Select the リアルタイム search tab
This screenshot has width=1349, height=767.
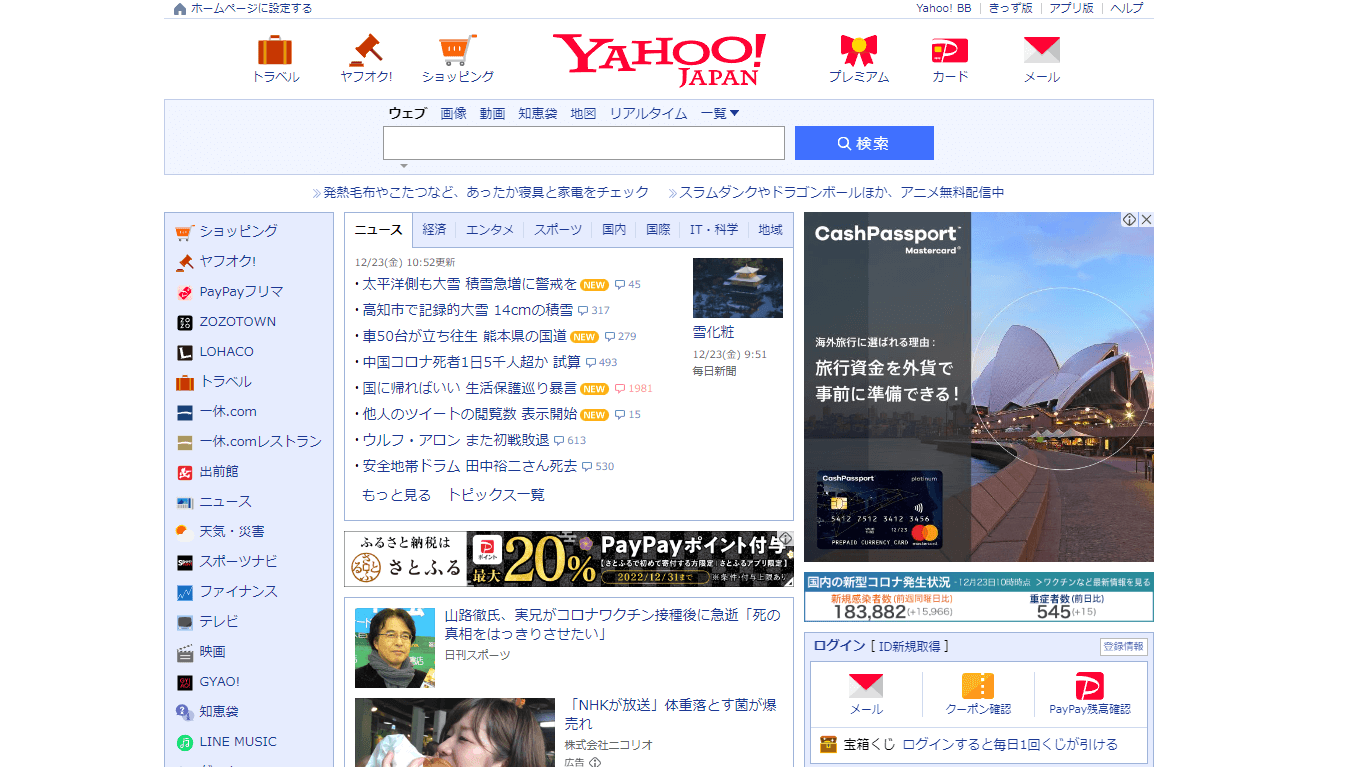pyautogui.click(x=649, y=113)
